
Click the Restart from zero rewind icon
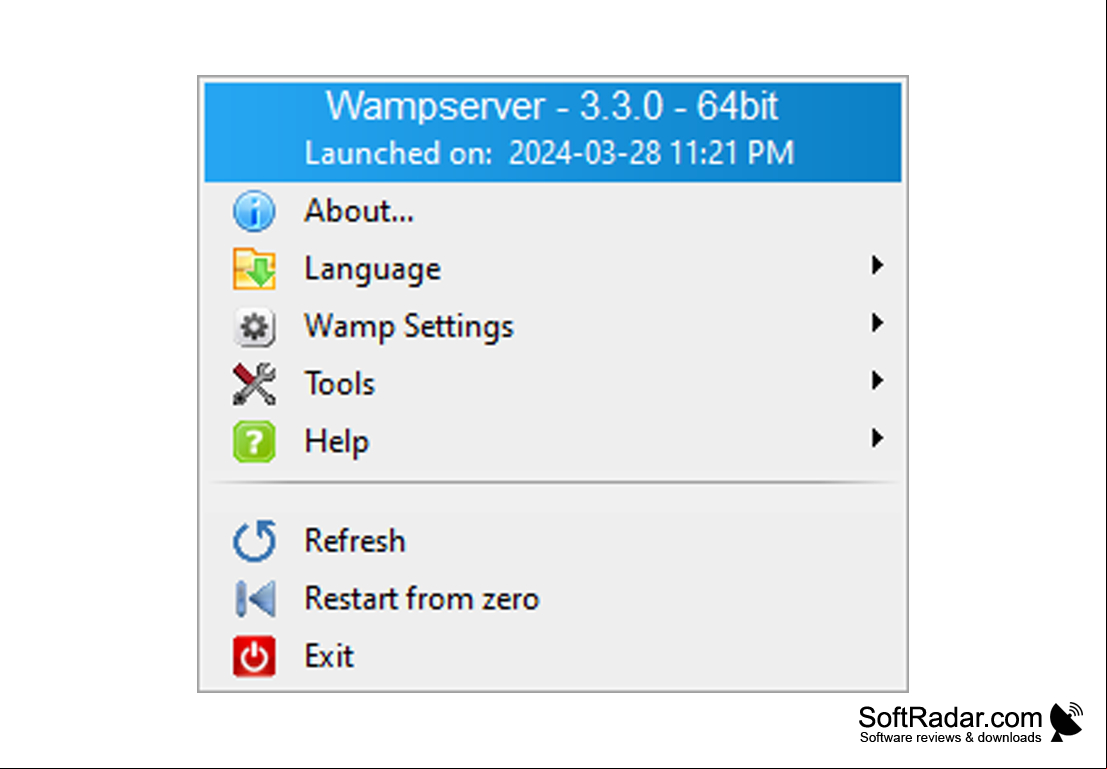point(255,599)
